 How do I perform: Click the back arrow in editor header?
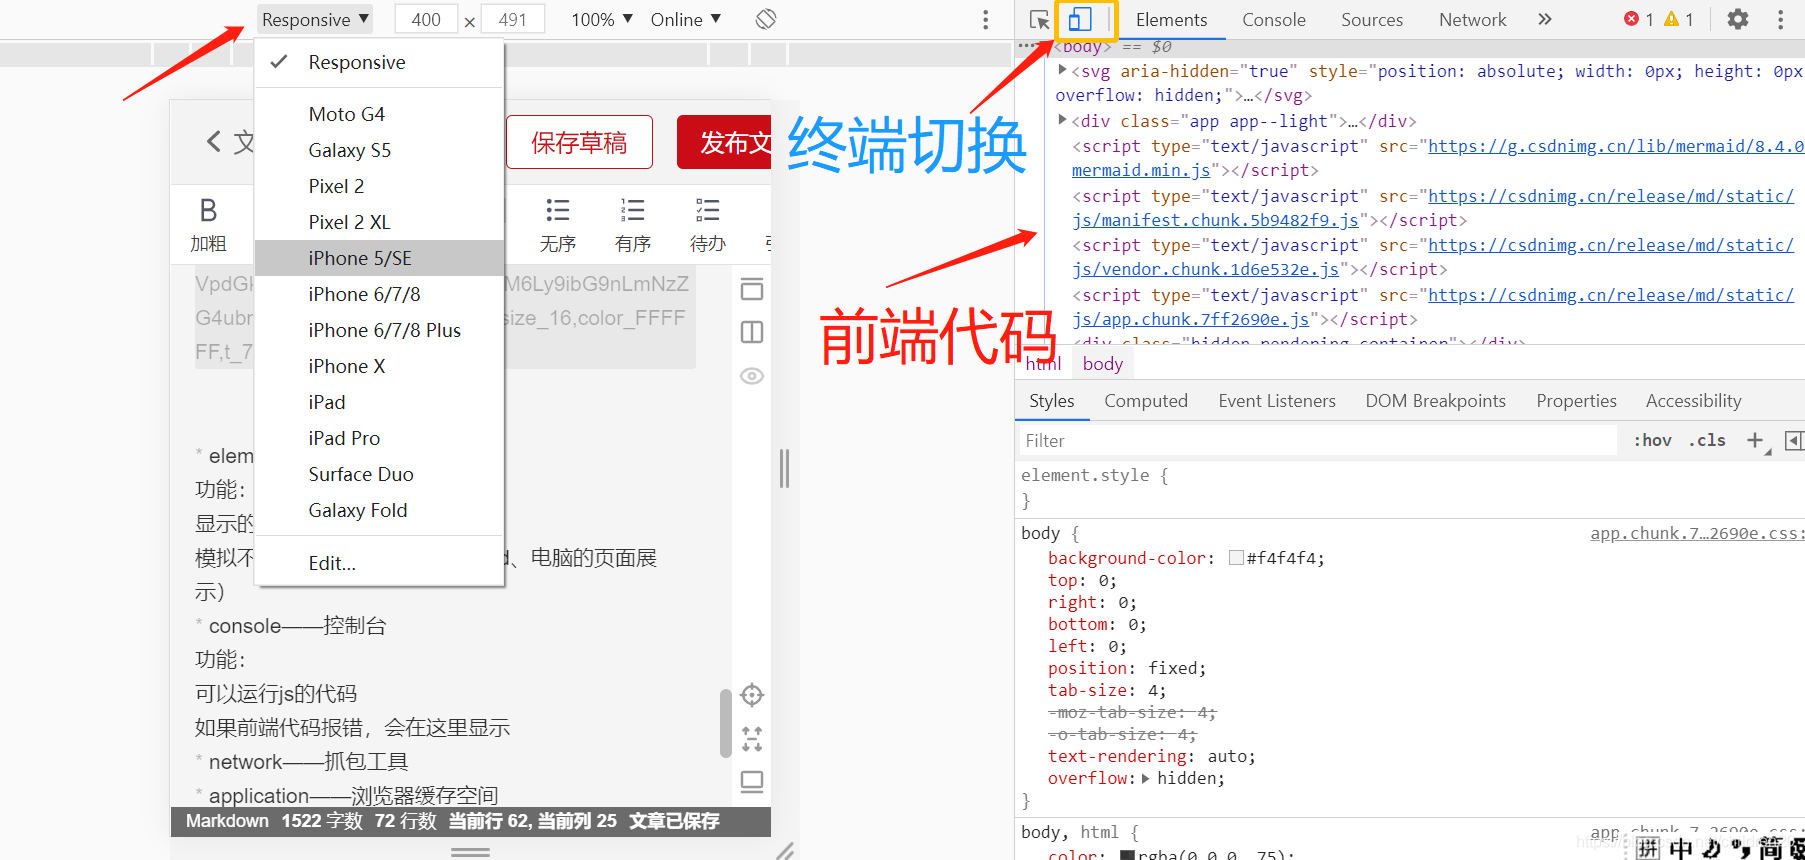(x=213, y=142)
